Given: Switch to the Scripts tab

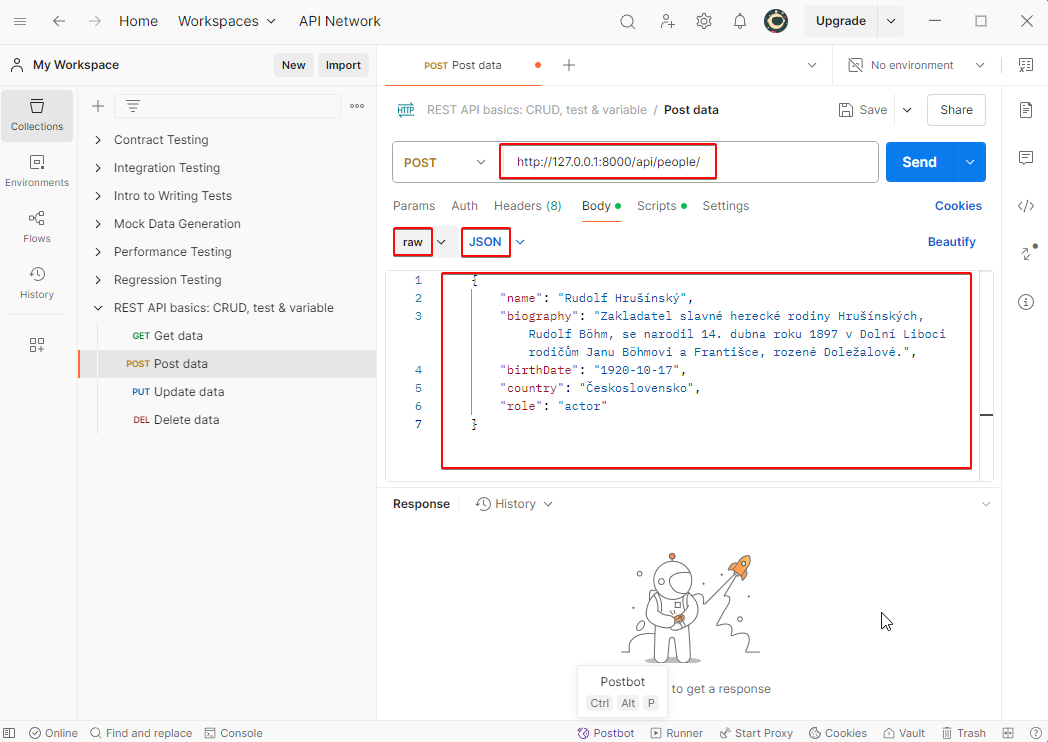Looking at the screenshot, I should 662,206.
